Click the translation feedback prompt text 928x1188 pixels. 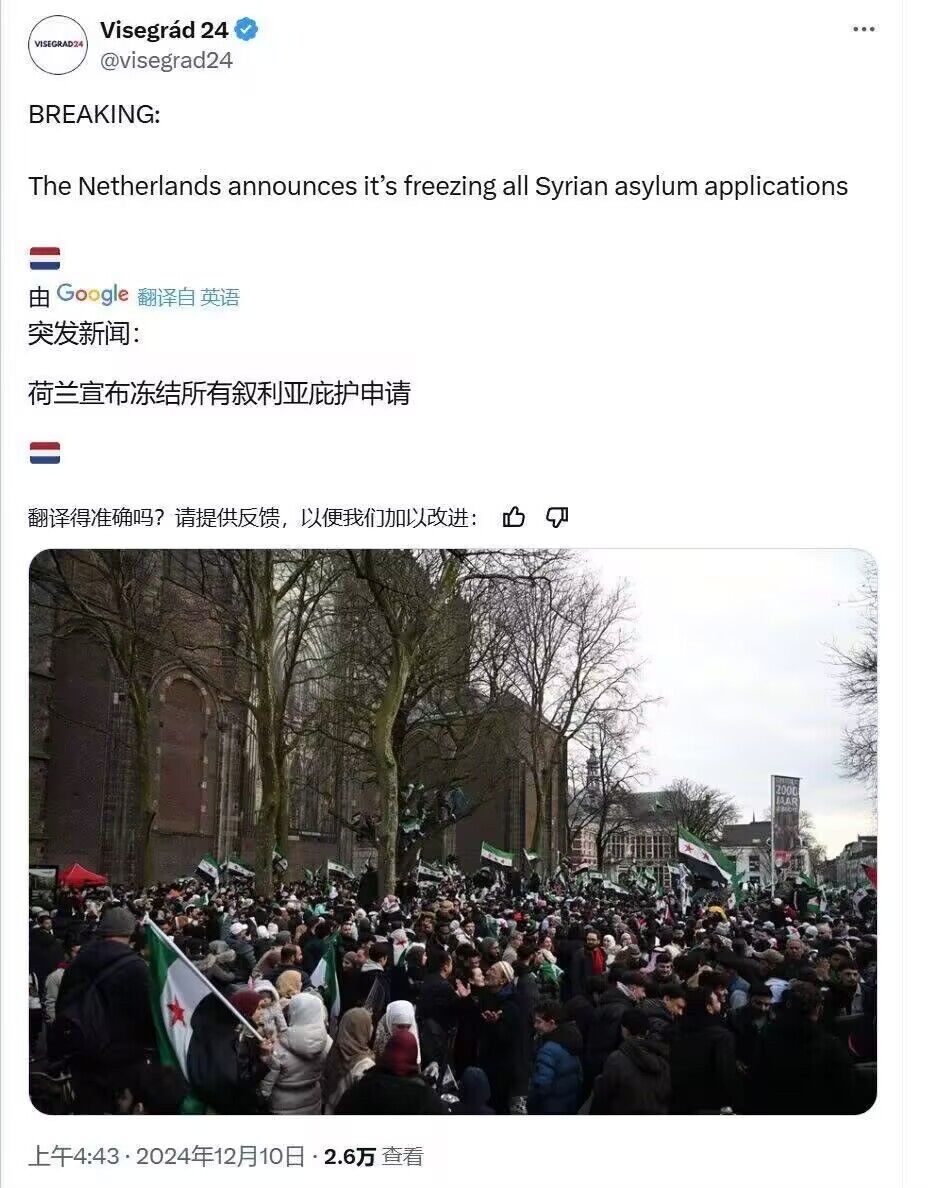(253, 518)
